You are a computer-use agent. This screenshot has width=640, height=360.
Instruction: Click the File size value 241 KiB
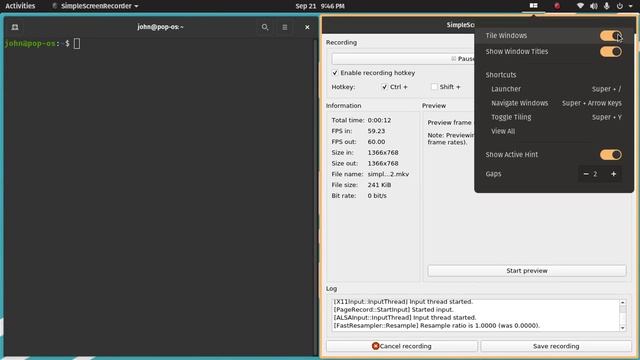(379, 185)
